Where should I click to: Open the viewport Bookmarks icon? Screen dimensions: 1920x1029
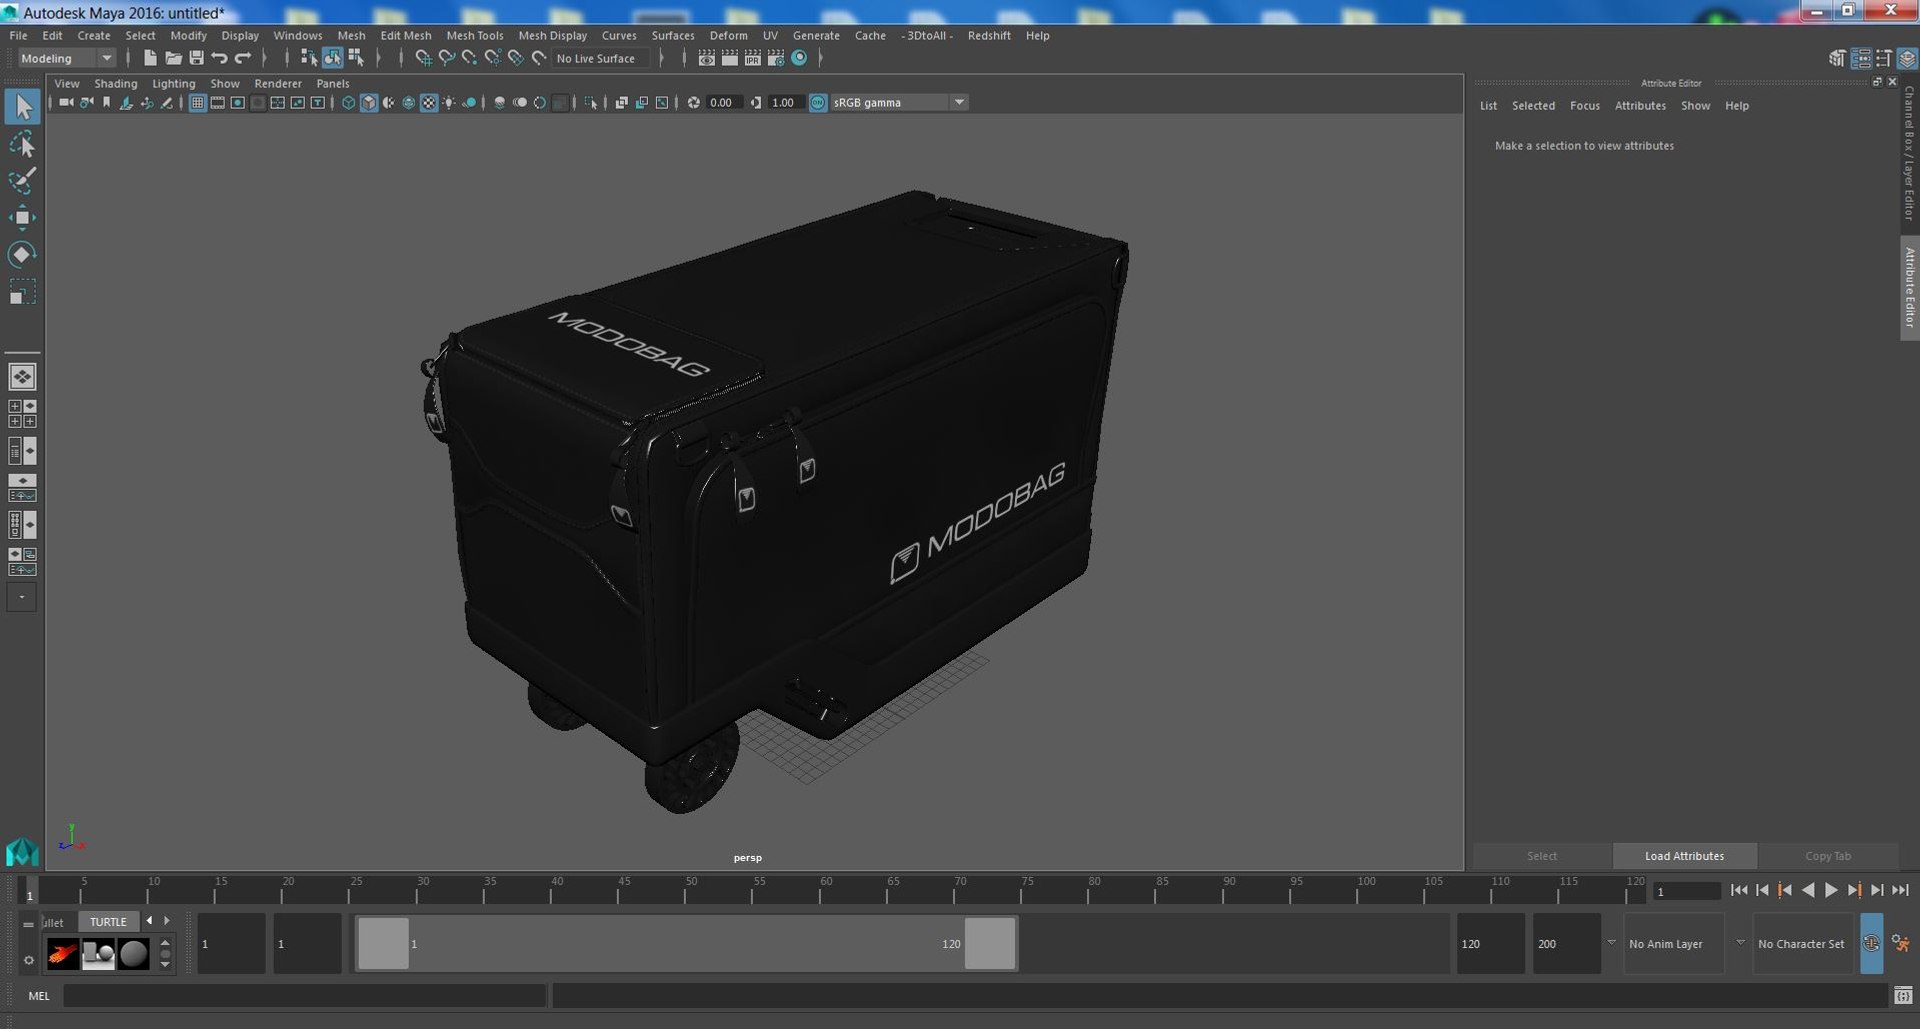(x=106, y=102)
